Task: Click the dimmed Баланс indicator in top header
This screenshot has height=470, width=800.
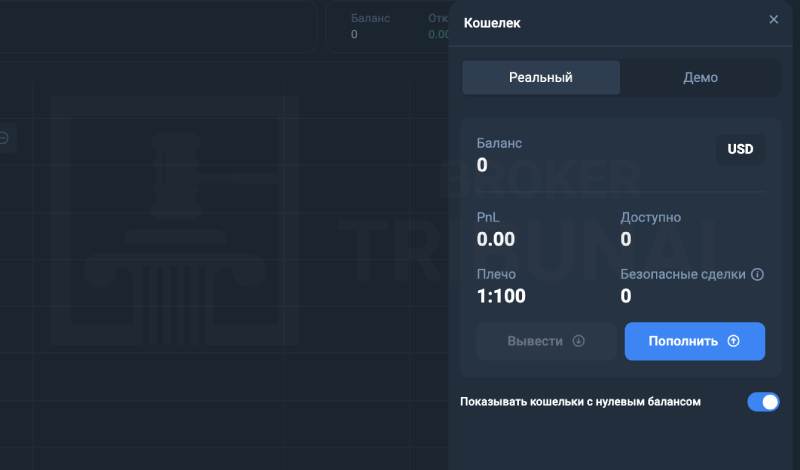Action: [370, 26]
